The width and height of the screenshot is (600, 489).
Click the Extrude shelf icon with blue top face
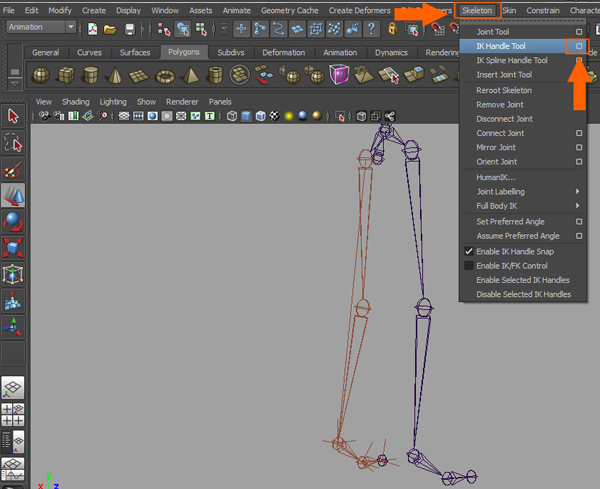414,75
